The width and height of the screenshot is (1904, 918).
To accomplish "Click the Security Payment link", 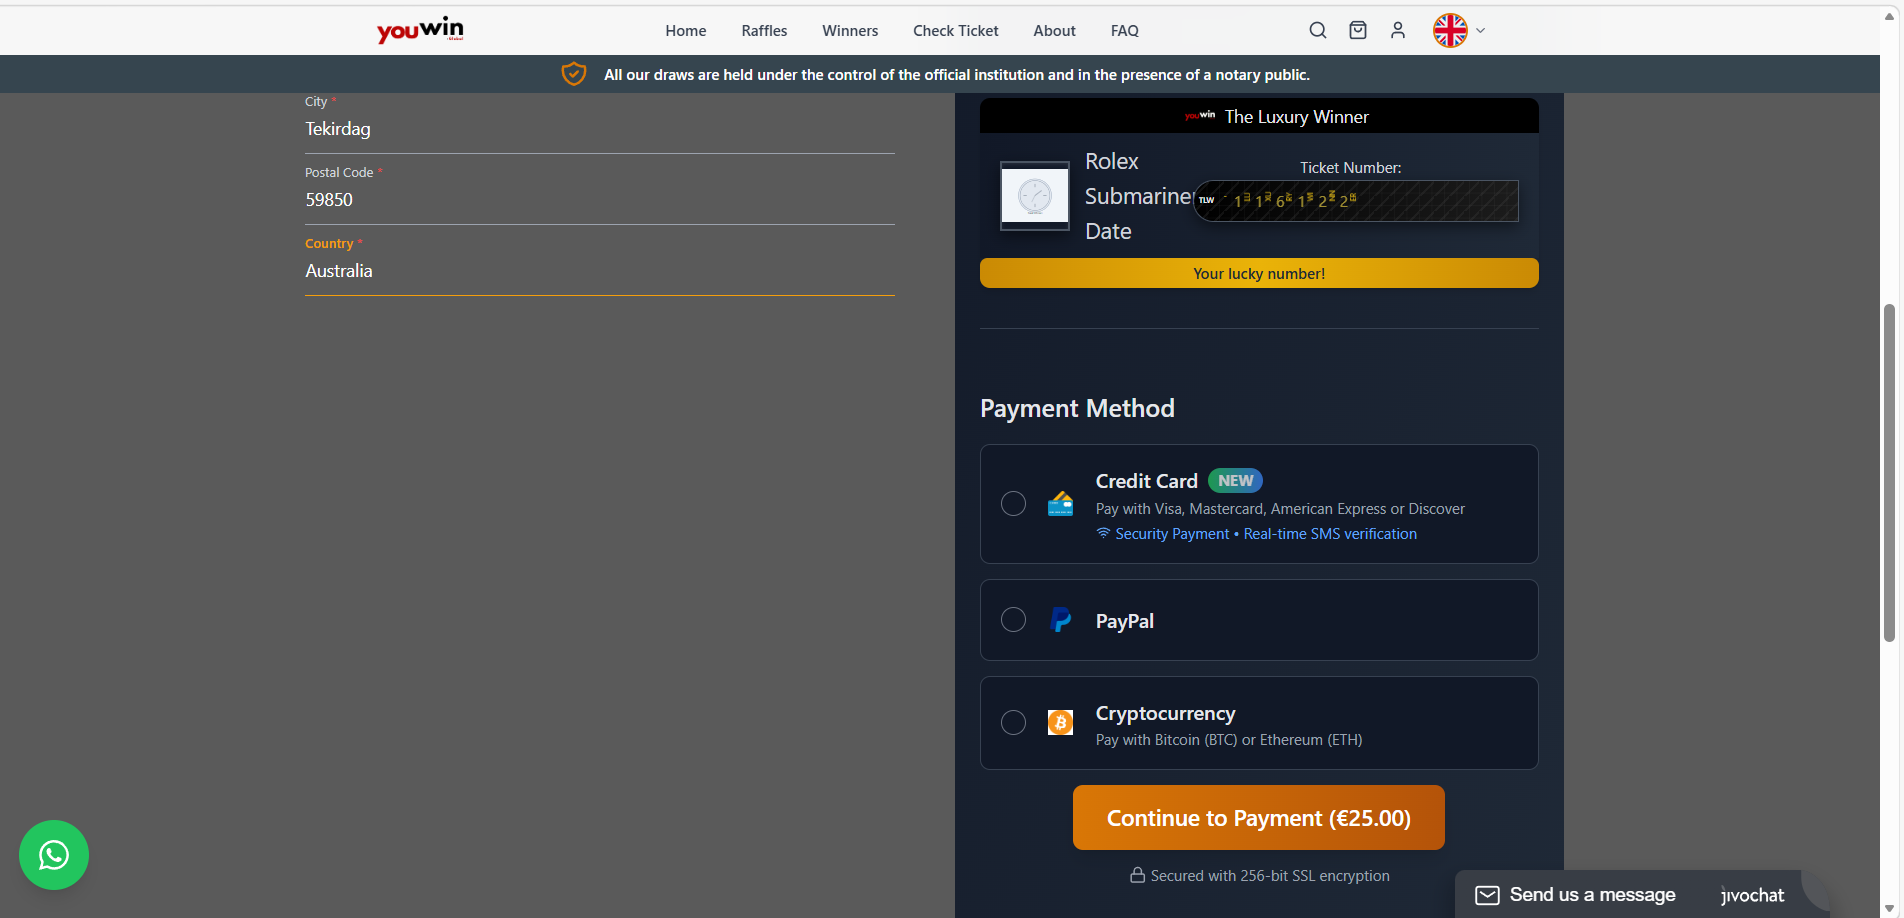I will point(1171,533).
